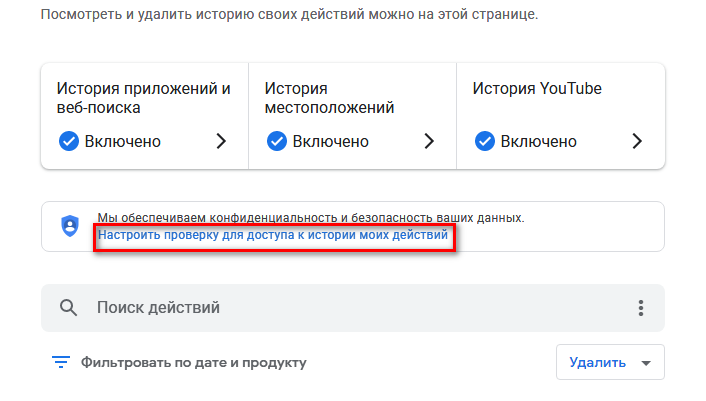Click 'Фильтровать по дате и продукту'
Viewport: 706px width, 401px height.
pyautogui.click(x=193, y=362)
